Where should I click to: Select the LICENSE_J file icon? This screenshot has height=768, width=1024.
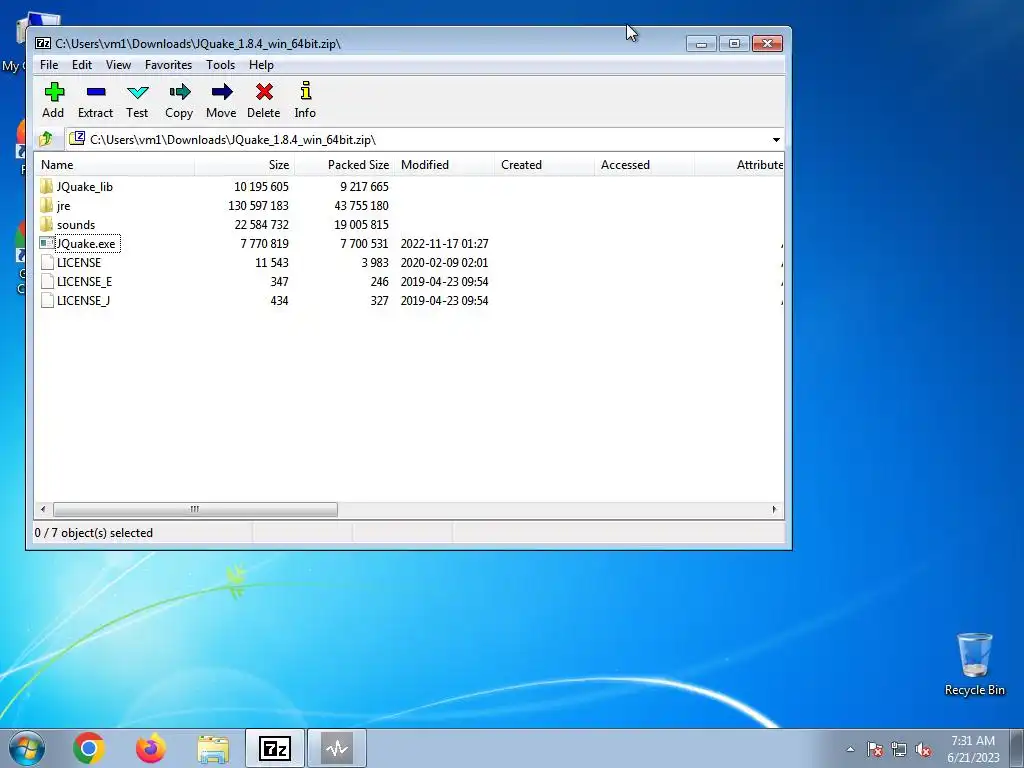point(46,300)
